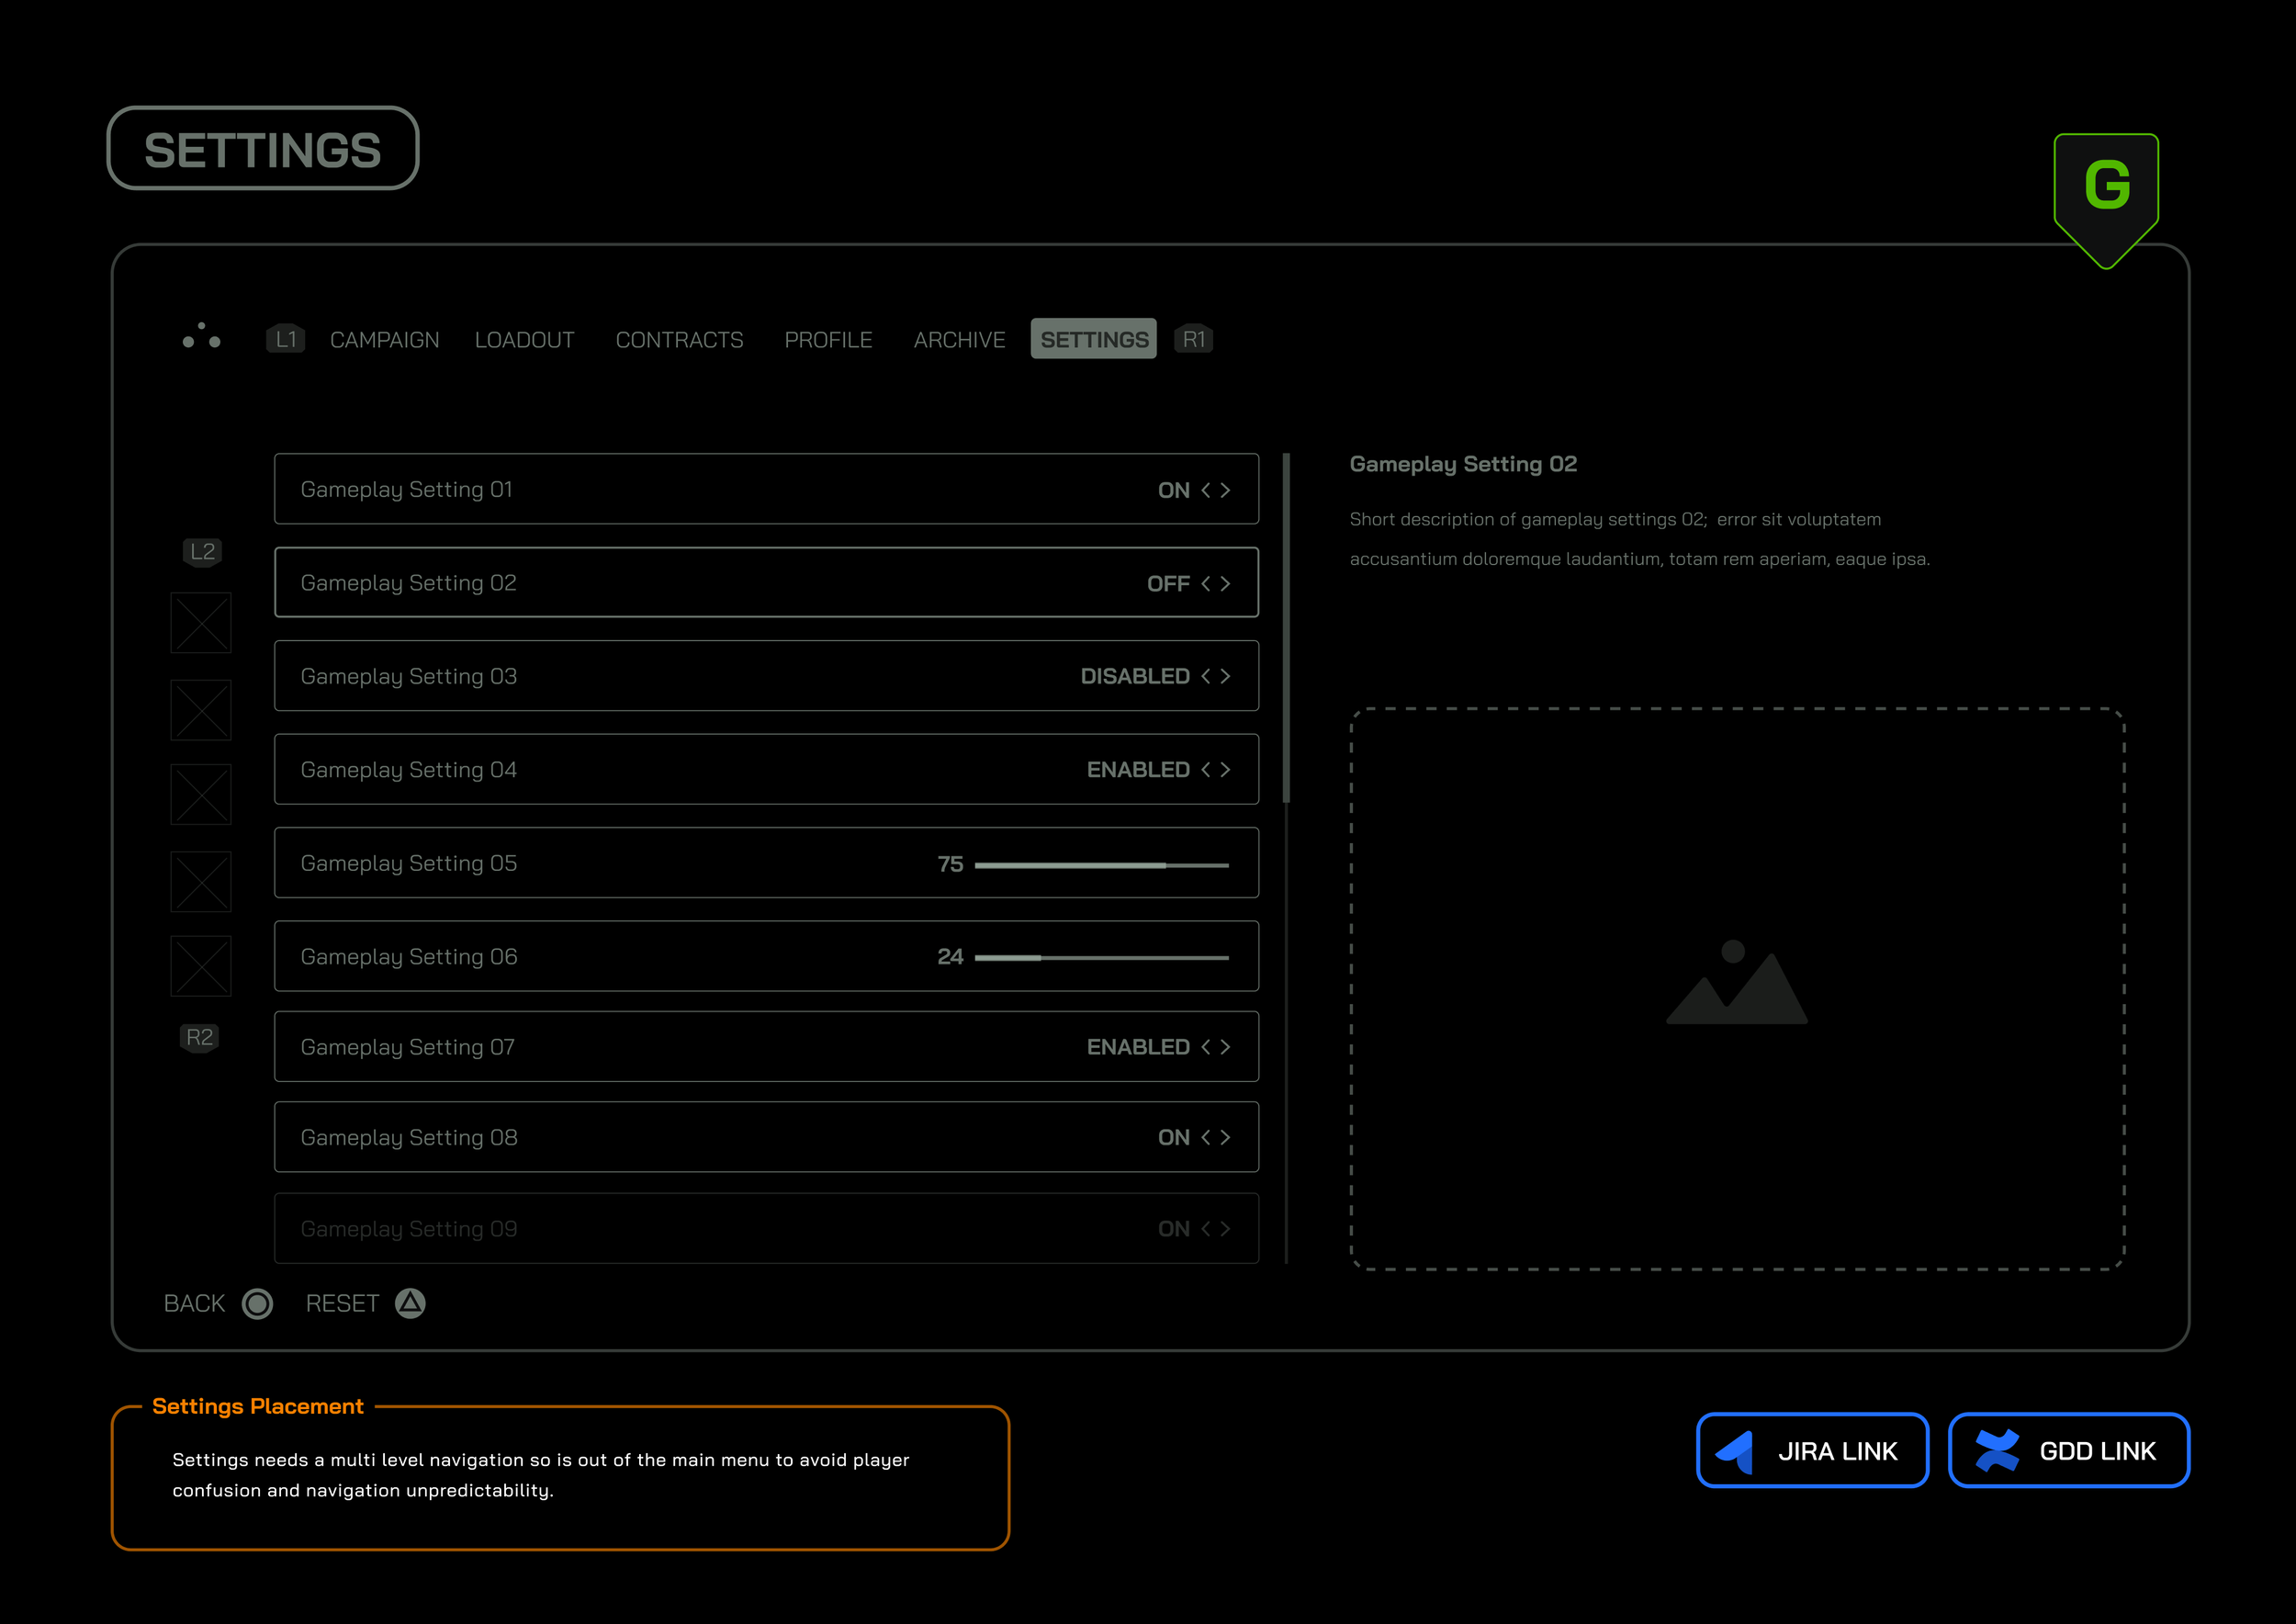
Task: Click the circle icon next to BACK
Action: tap(257, 1304)
